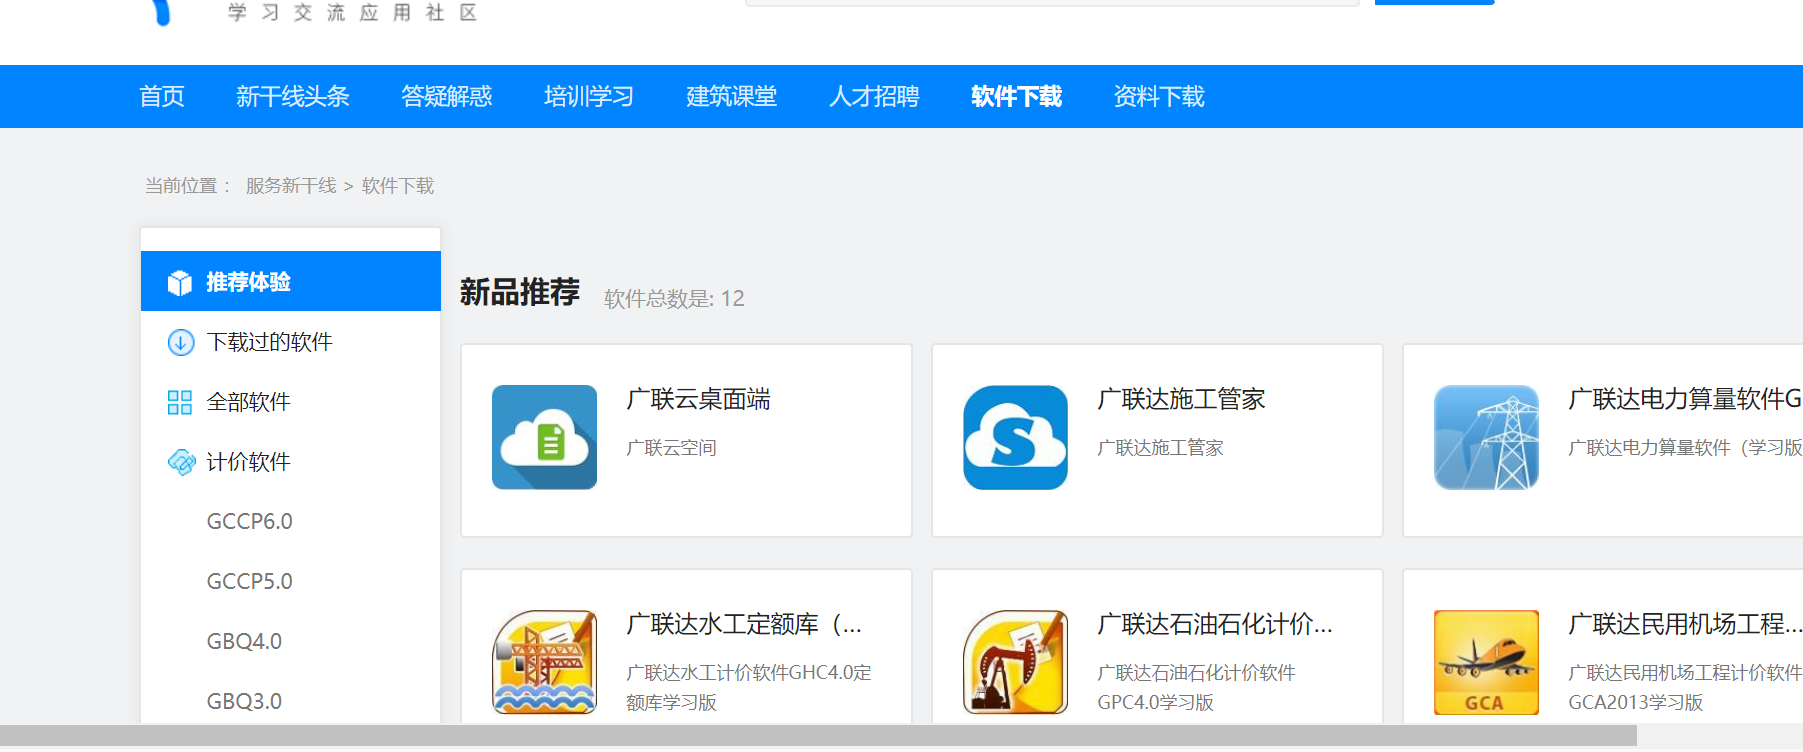Viewport: 1803px width, 752px height.
Task: Open 全部软件 sidebar entry
Action: [x=249, y=402]
